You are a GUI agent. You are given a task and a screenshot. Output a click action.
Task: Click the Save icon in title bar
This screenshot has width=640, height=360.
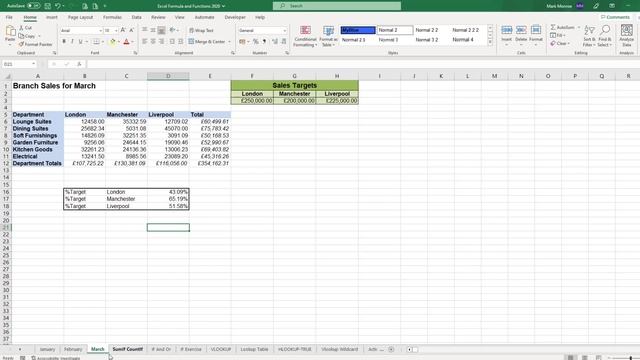(x=48, y=6)
